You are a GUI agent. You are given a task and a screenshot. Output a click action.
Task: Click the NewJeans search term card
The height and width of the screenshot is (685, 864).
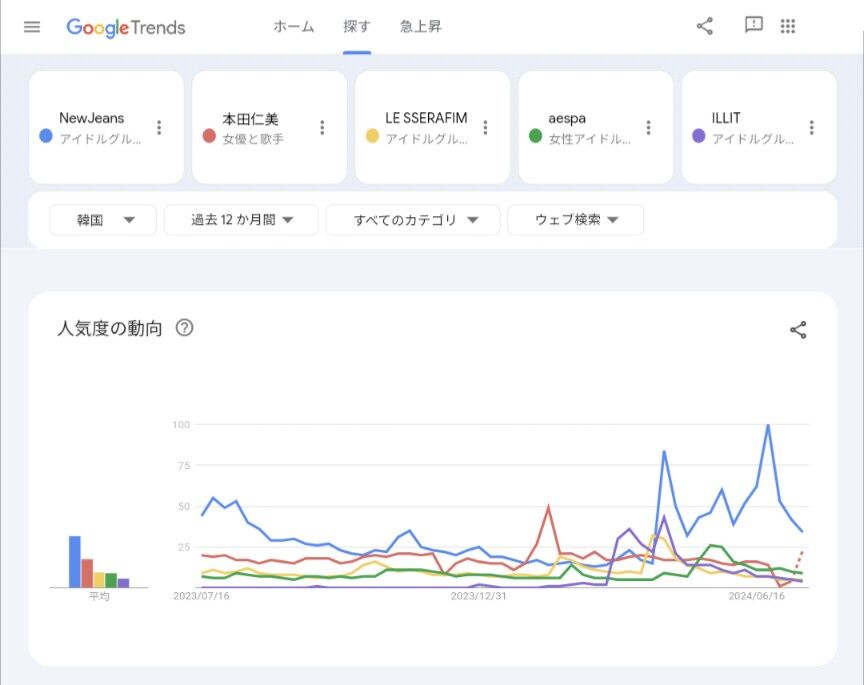(106, 127)
